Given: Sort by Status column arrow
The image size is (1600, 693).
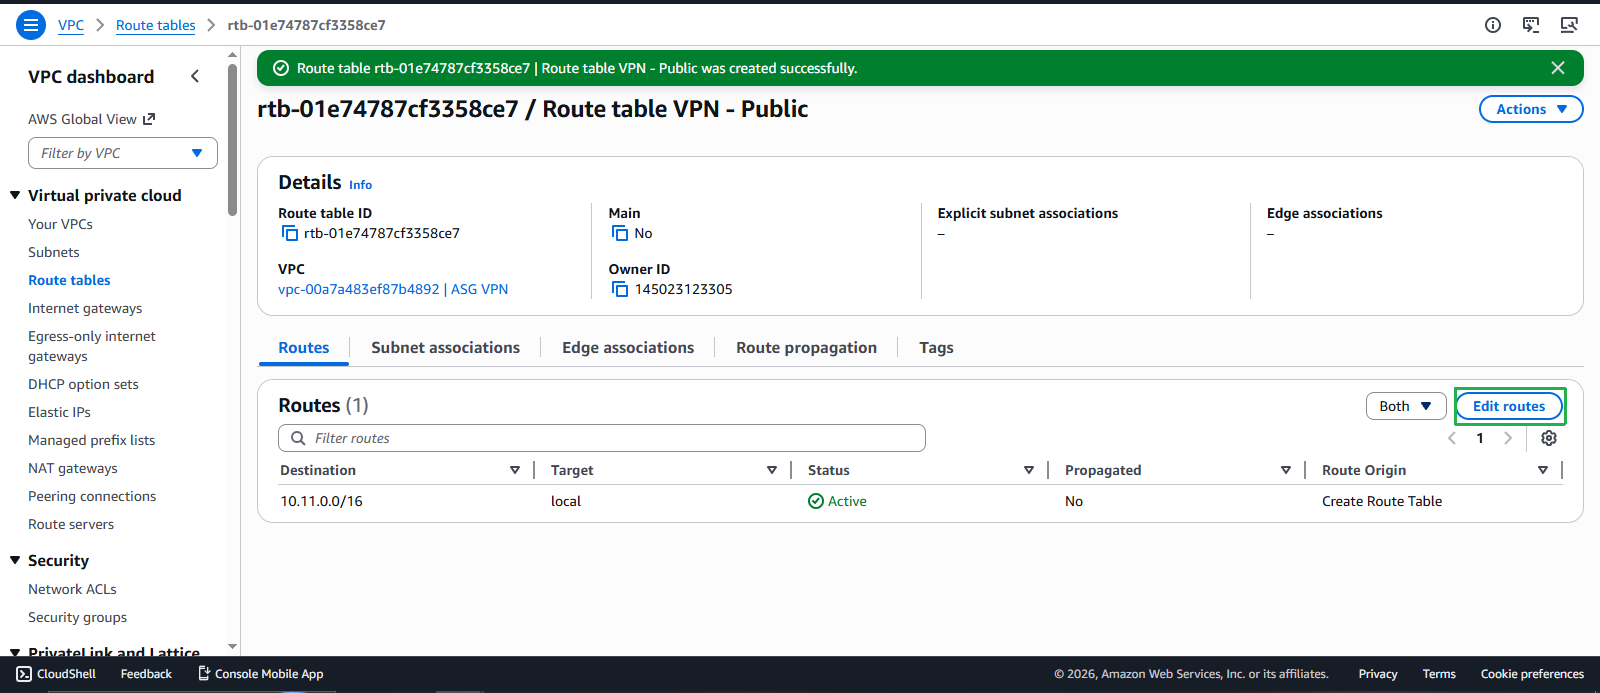Looking at the screenshot, I should [1029, 470].
